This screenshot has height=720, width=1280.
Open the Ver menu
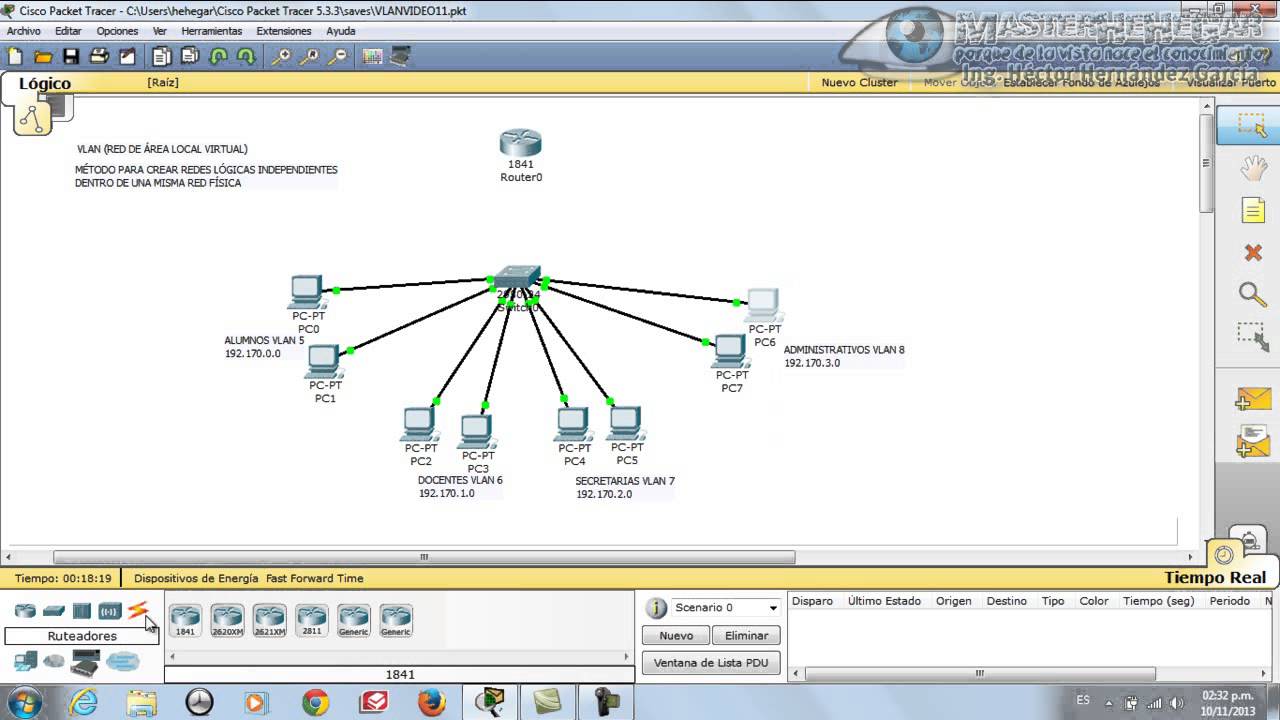tap(160, 31)
